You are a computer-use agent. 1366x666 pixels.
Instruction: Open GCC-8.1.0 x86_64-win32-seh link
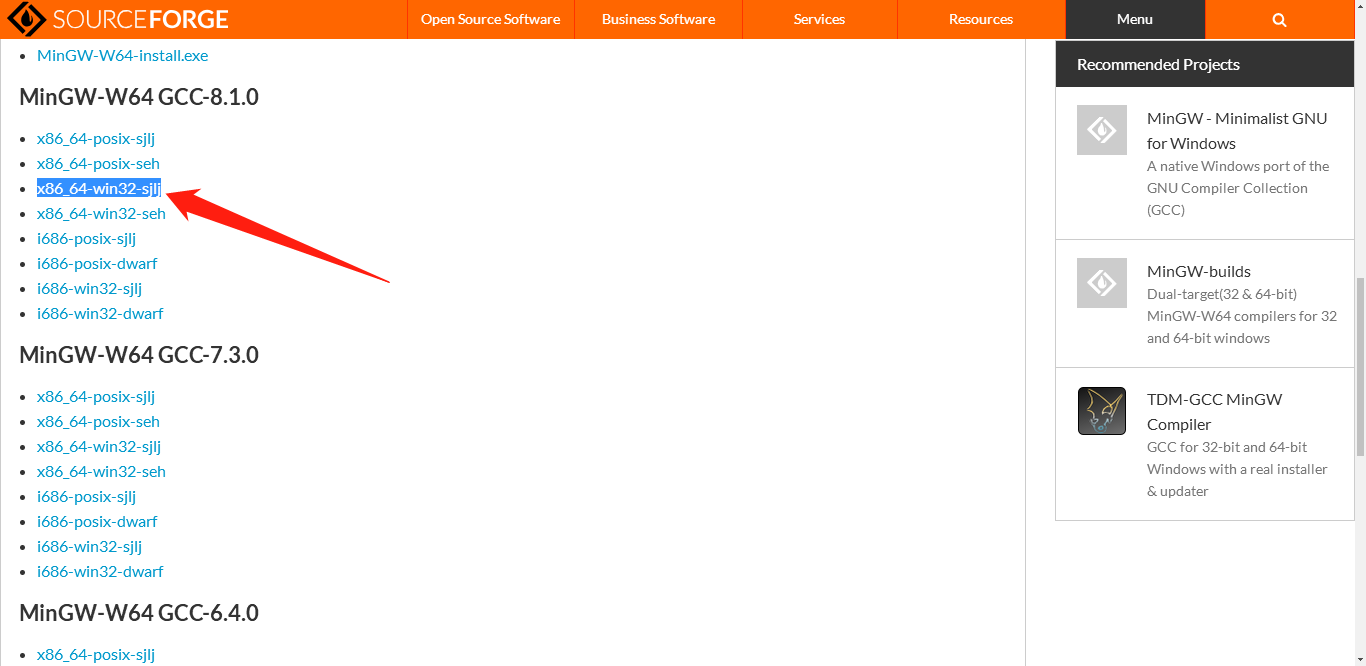coord(101,213)
